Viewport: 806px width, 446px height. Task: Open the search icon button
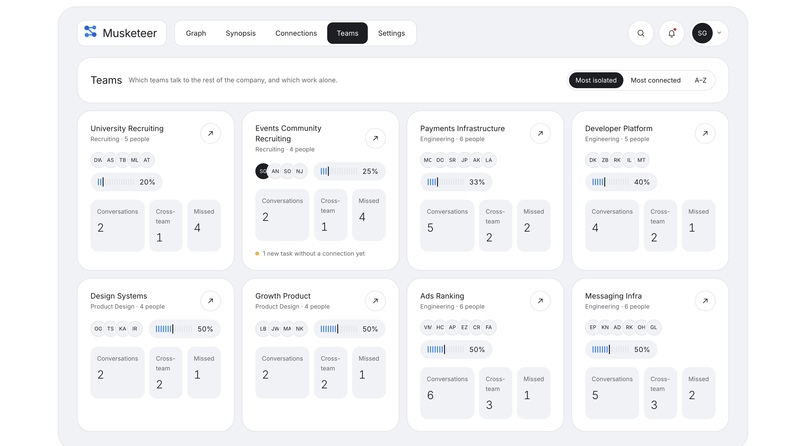coord(640,33)
